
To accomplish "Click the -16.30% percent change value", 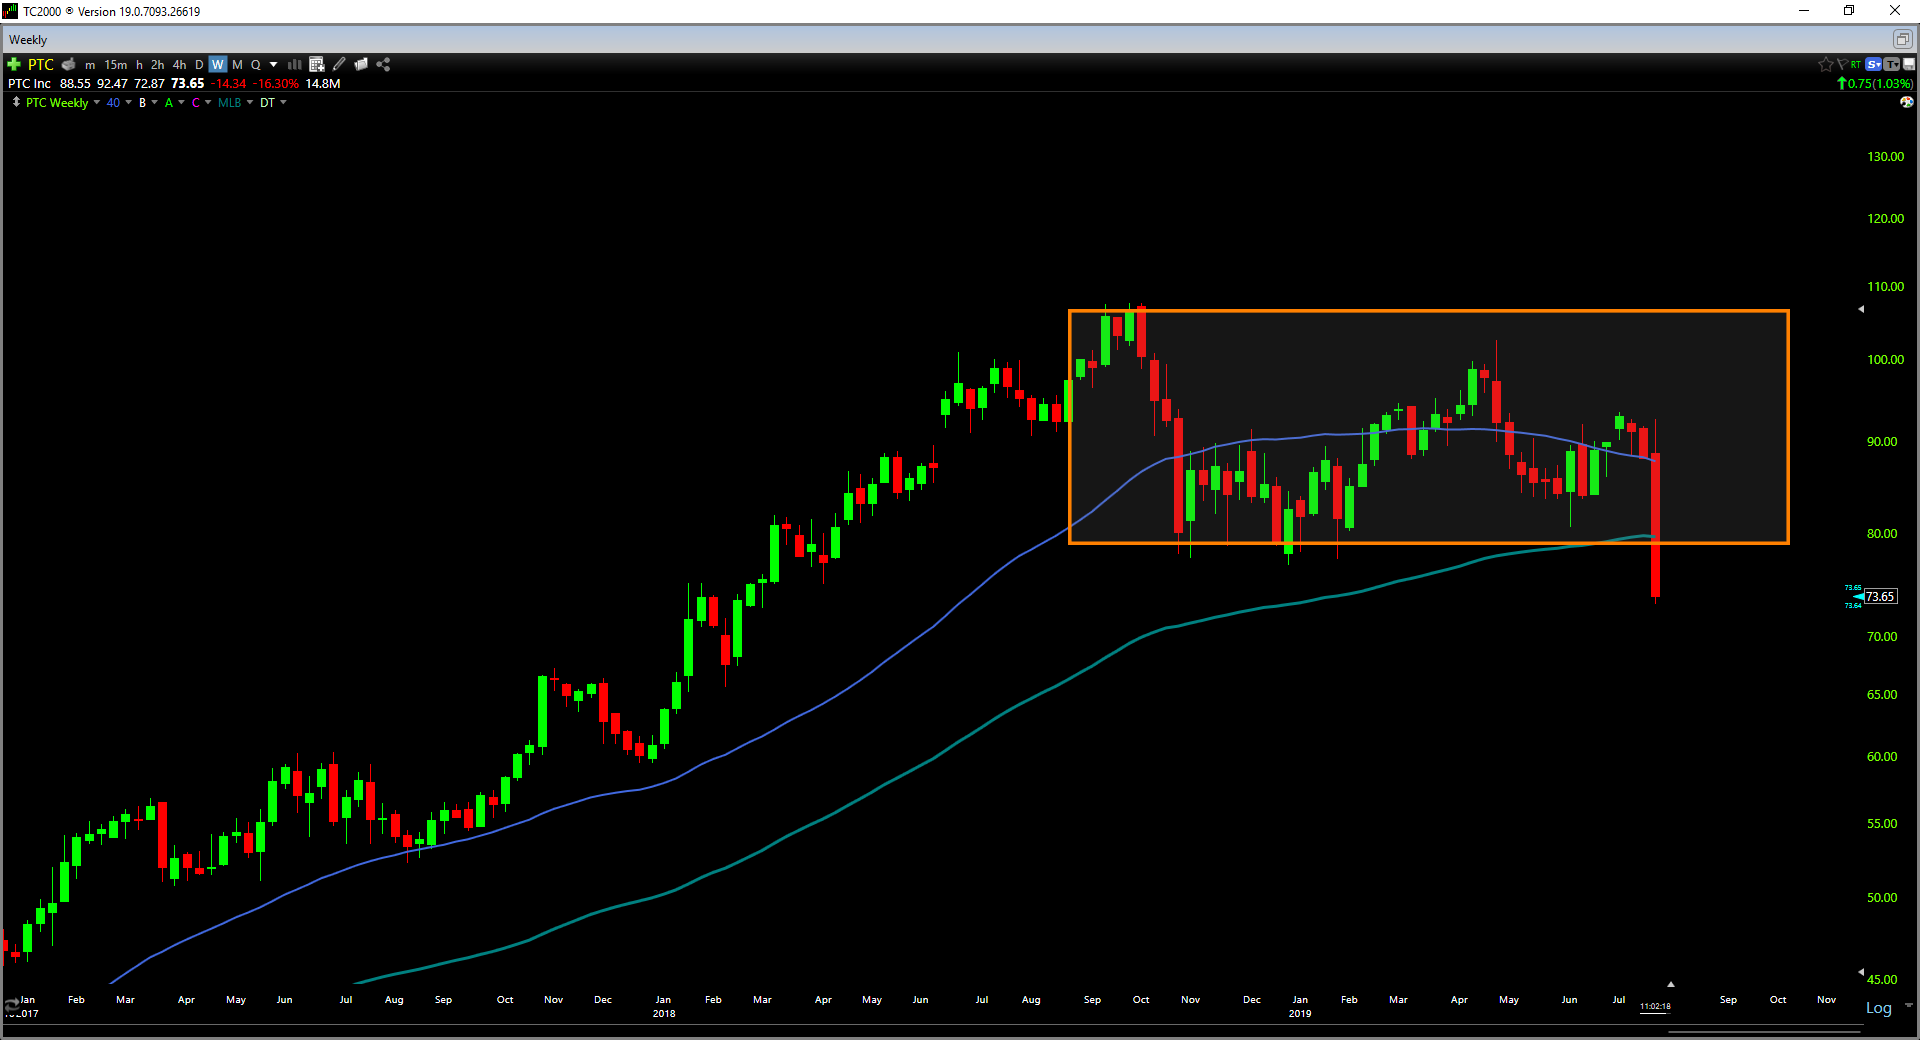I will coord(276,84).
